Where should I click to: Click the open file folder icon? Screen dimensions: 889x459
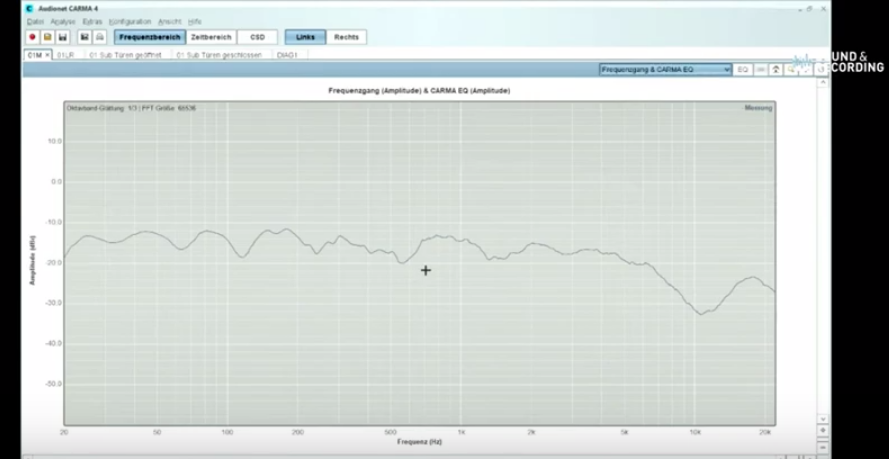(47, 37)
